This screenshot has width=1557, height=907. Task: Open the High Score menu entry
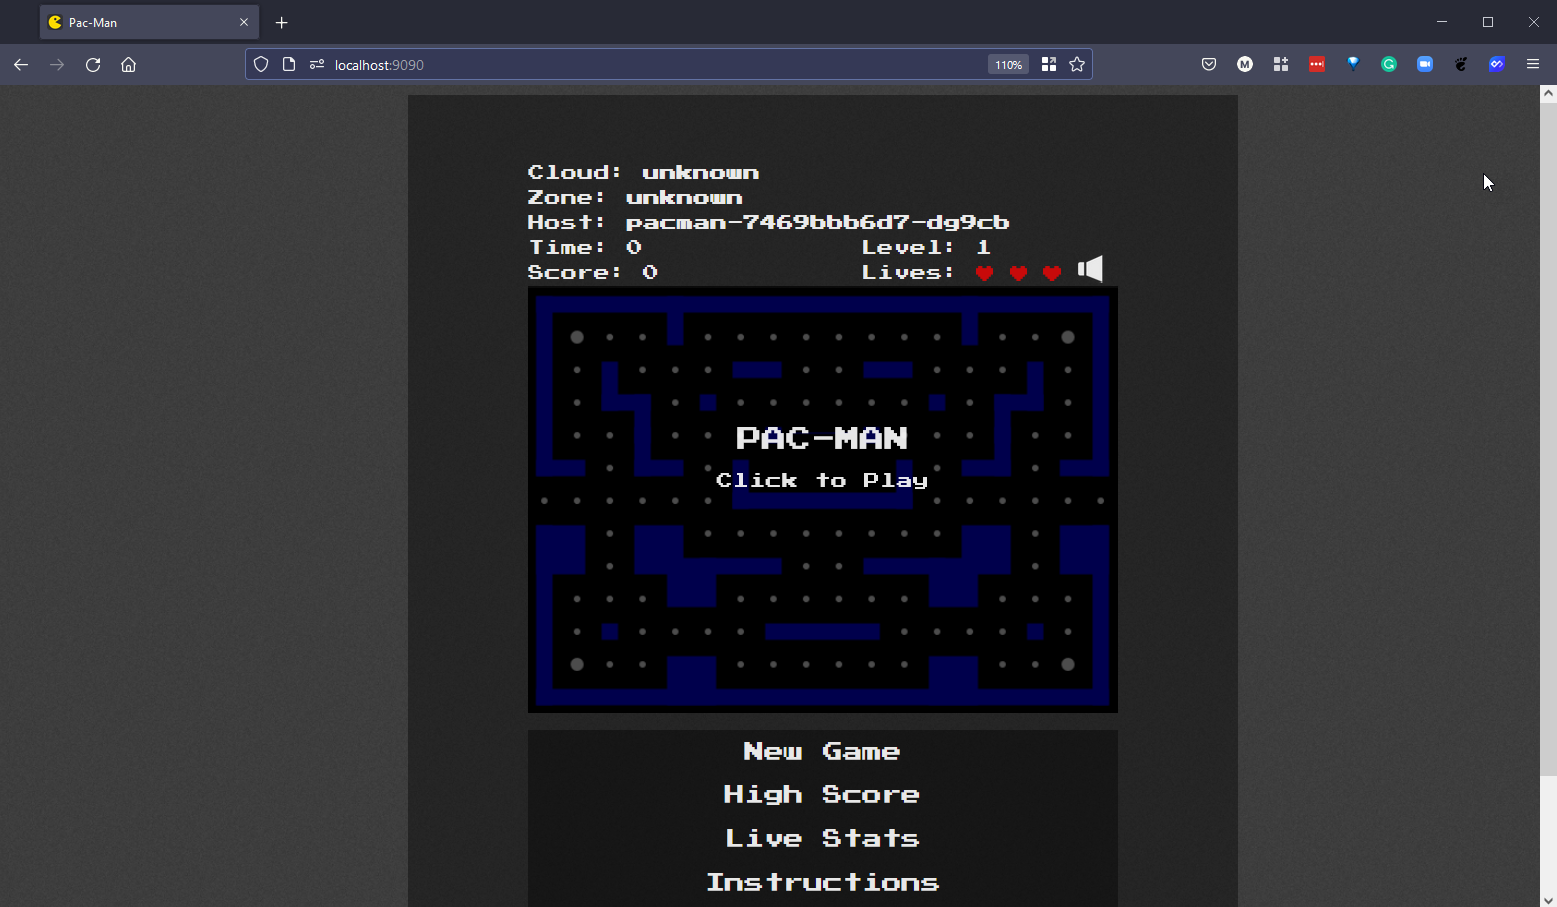pyautogui.click(x=822, y=794)
